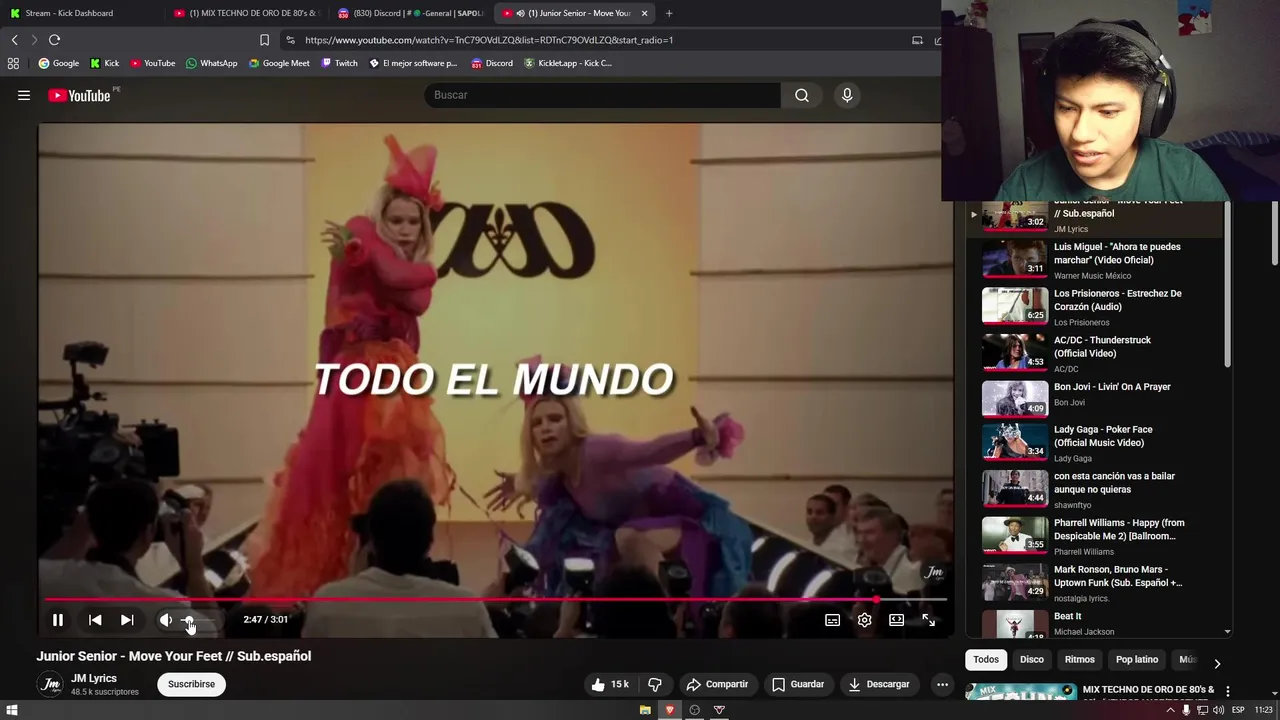Start voice search with microphone icon
Viewport: 1280px width, 720px height.
point(847,95)
